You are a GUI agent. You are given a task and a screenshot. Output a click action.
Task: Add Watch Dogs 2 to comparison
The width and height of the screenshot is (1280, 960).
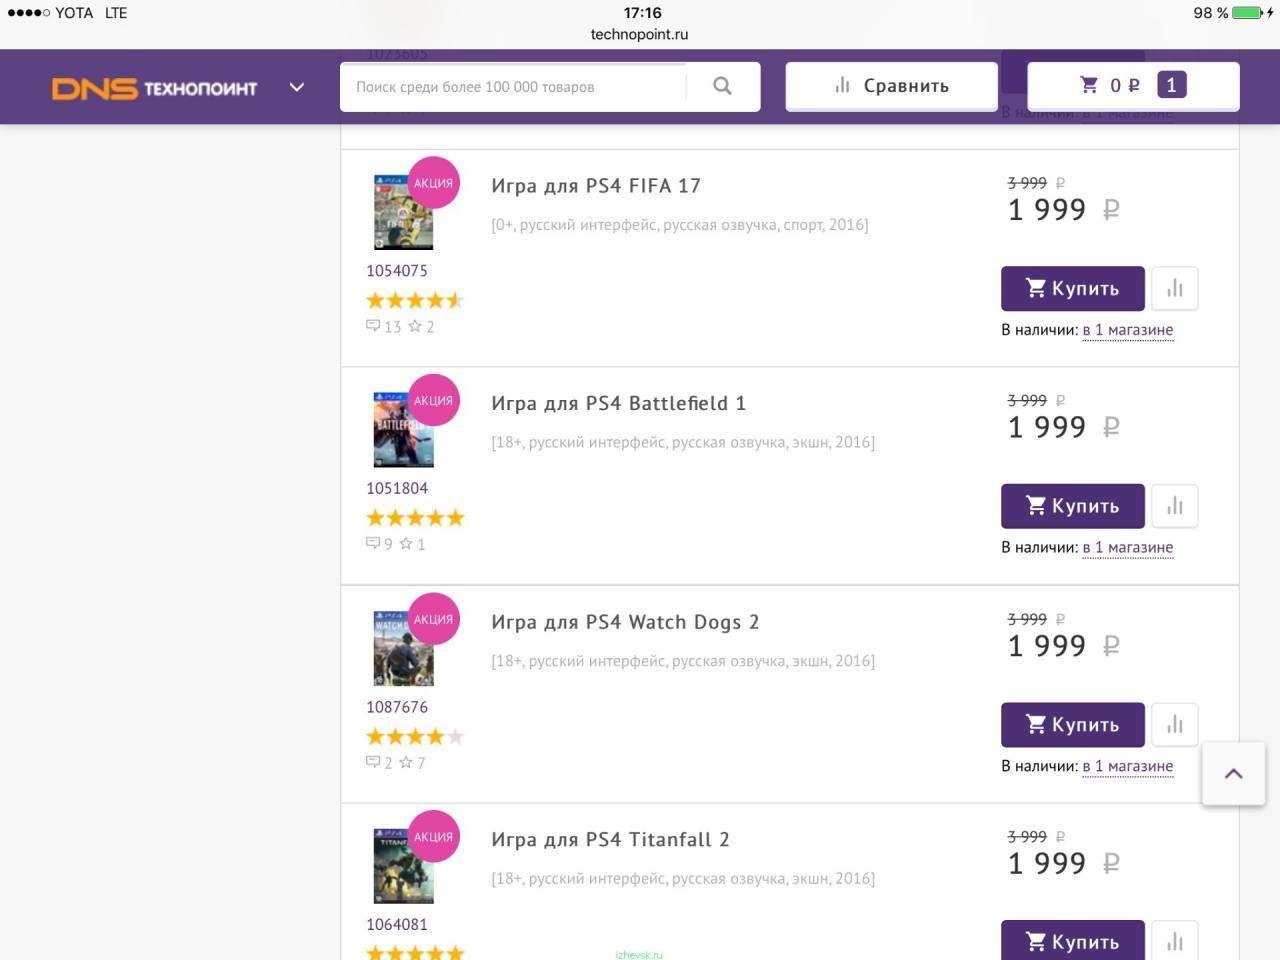point(1175,725)
